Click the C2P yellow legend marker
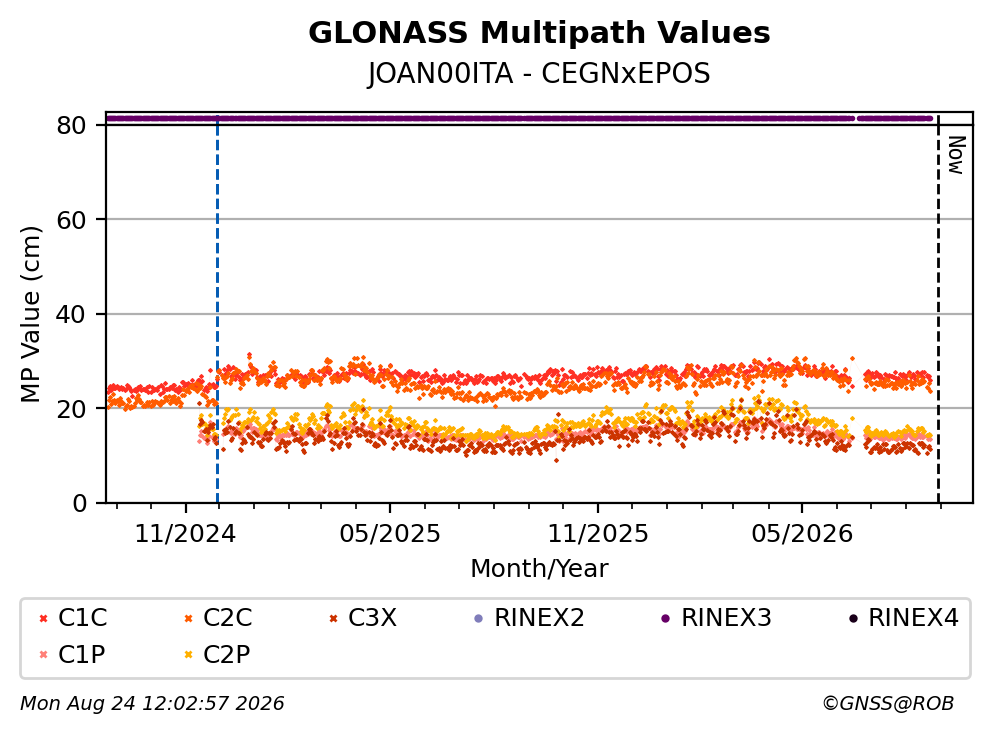993x734 pixels. click(x=189, y=655)
